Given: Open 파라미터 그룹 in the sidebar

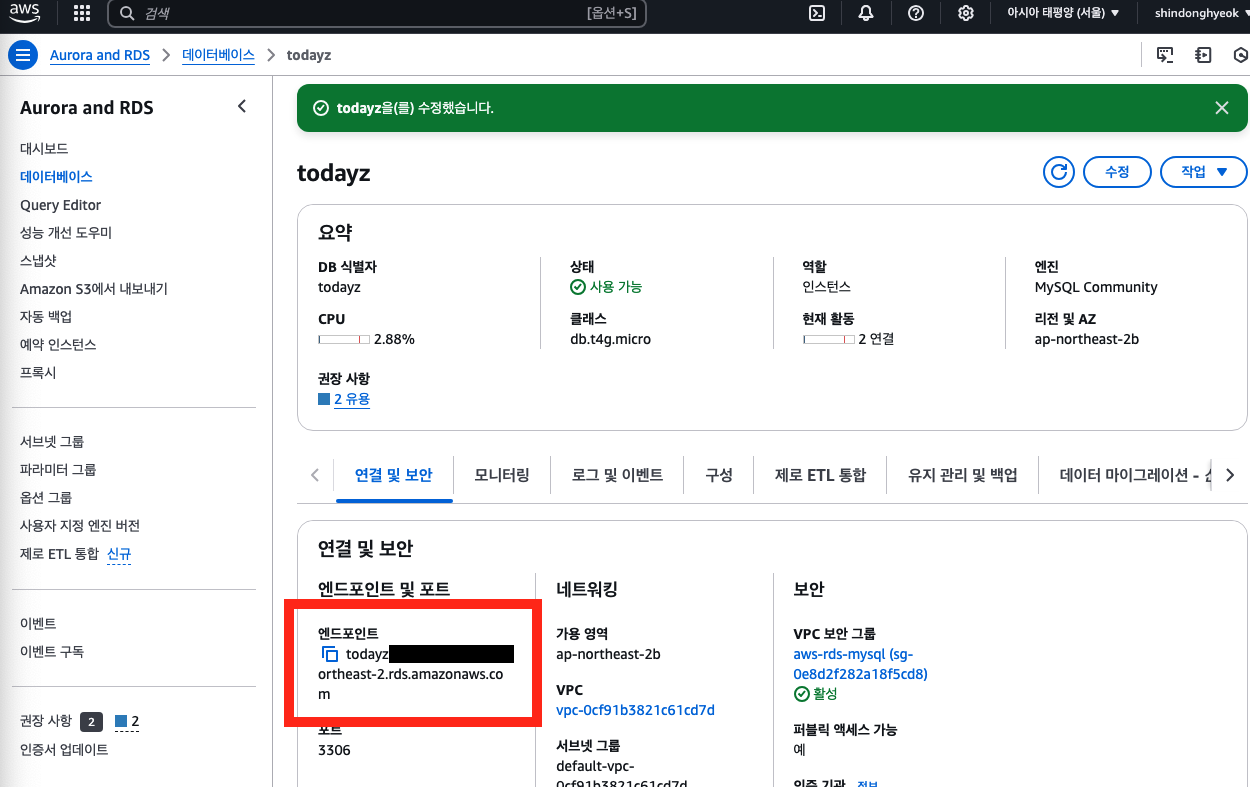Looking at the screenshot, I should (58, 469).
